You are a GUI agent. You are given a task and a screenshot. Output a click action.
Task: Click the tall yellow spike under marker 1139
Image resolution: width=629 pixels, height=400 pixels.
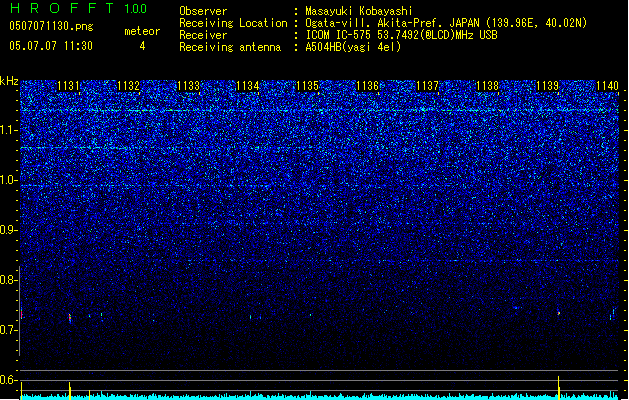tap(558, 388)
